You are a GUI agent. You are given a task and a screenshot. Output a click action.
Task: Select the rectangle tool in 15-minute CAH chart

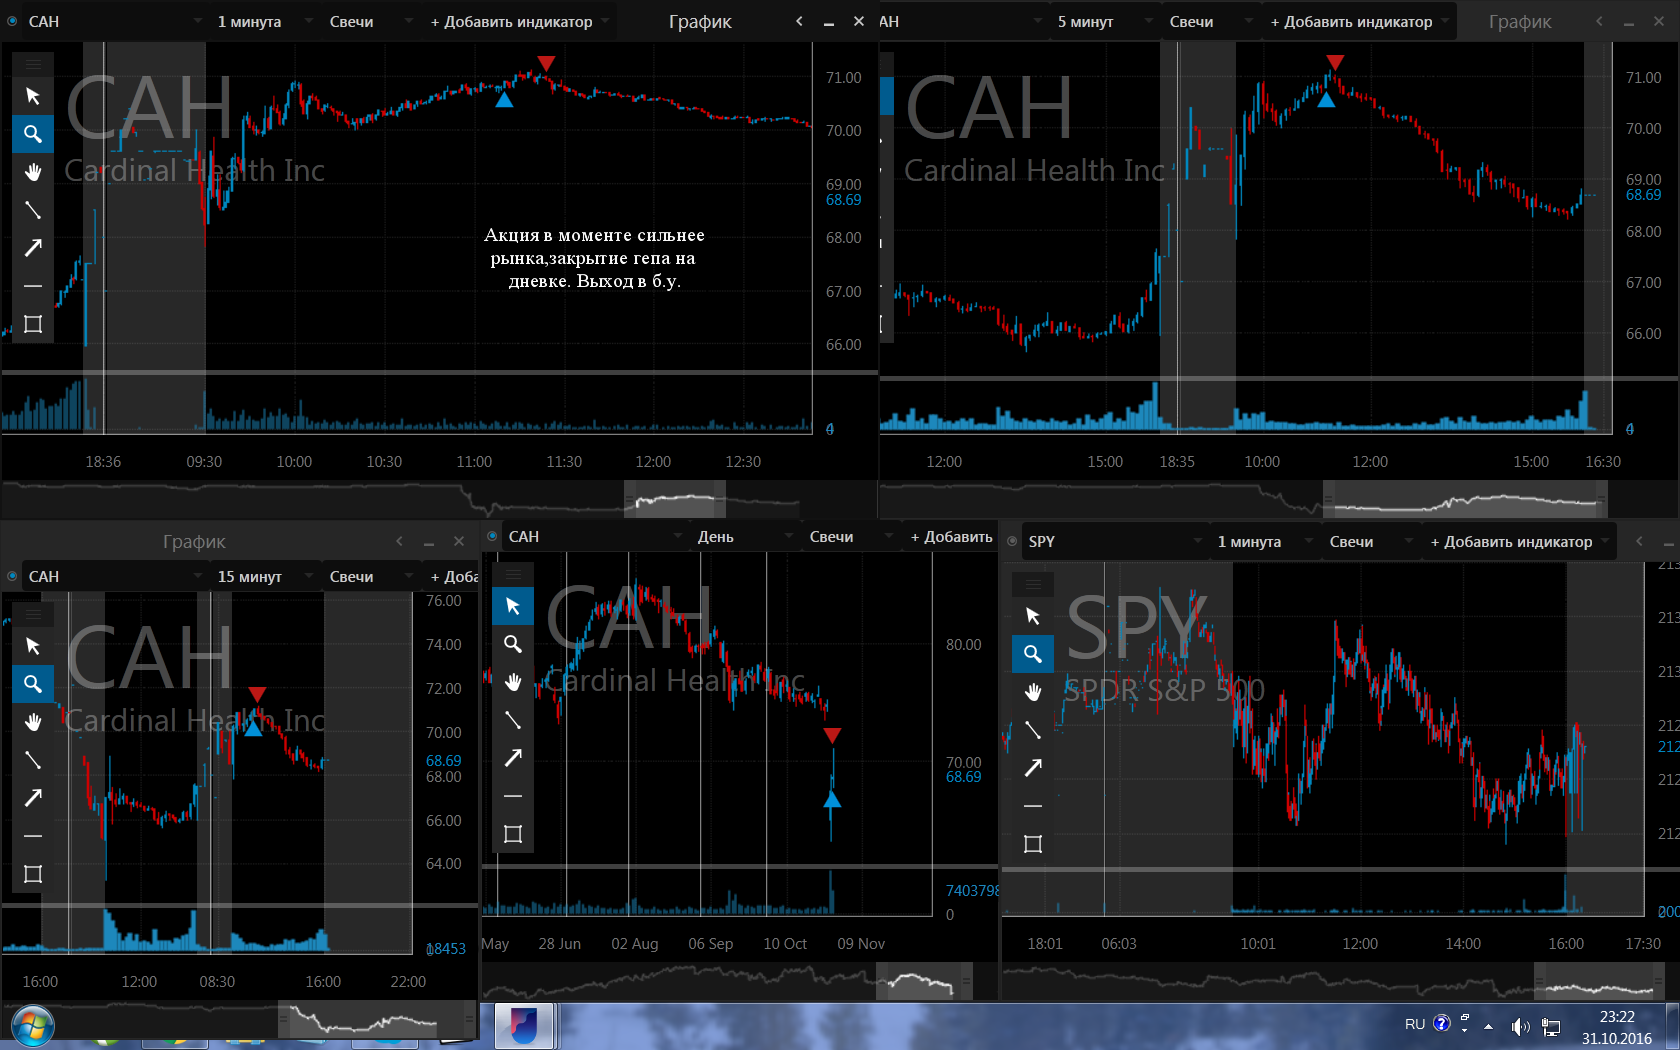click(x=33, y=874)
